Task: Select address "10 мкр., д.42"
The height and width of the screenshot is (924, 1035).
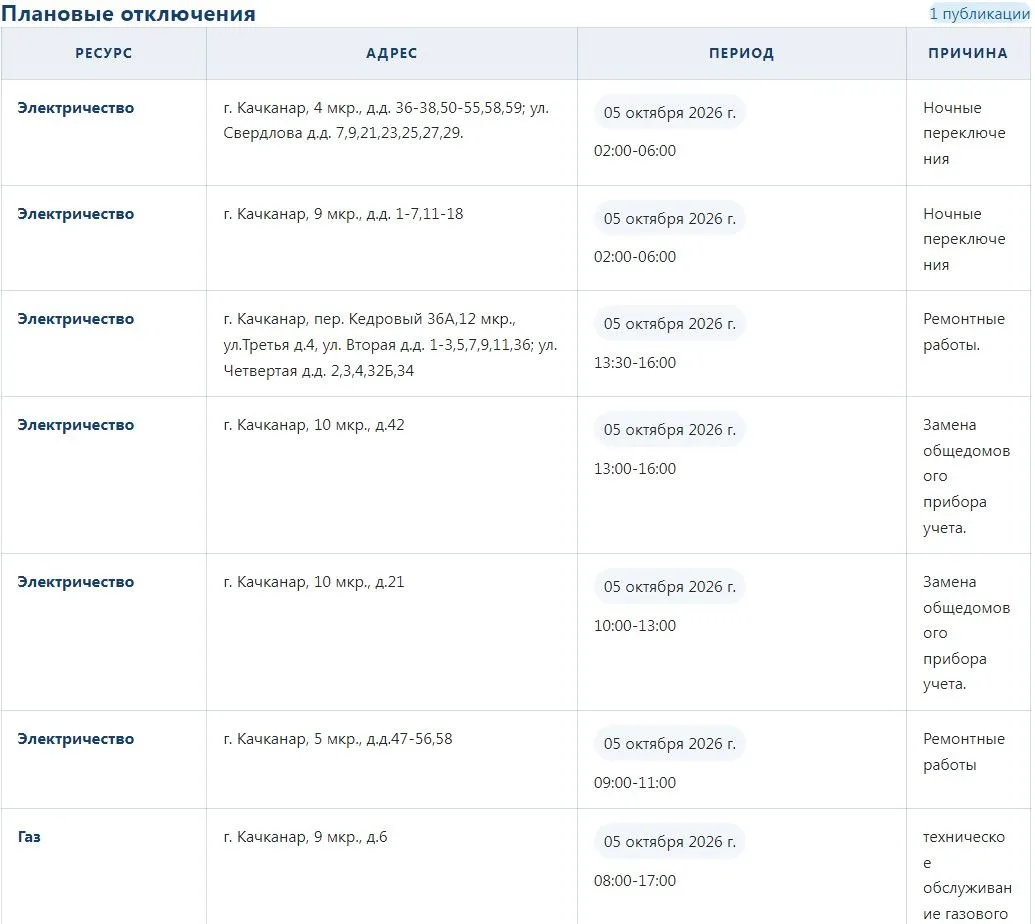Action: click(314, 425)
